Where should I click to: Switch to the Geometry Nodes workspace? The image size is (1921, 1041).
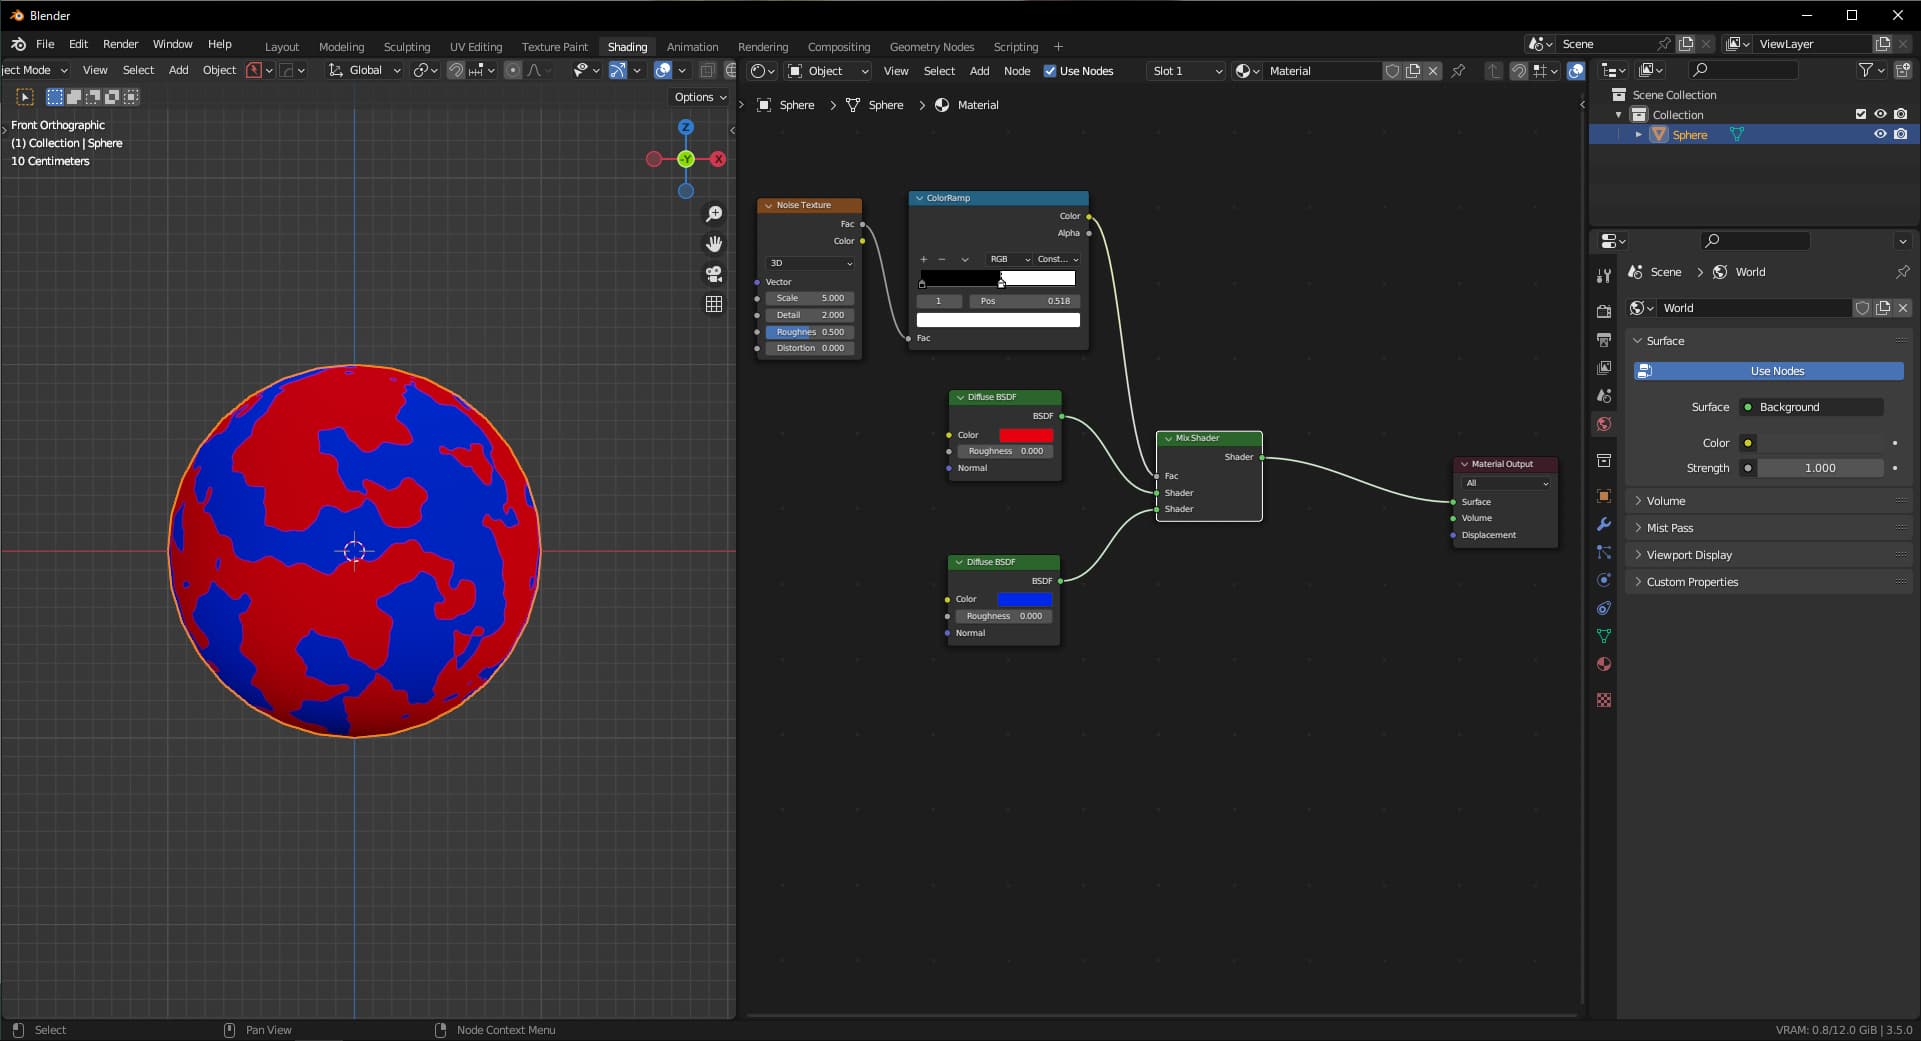(931, 47)
